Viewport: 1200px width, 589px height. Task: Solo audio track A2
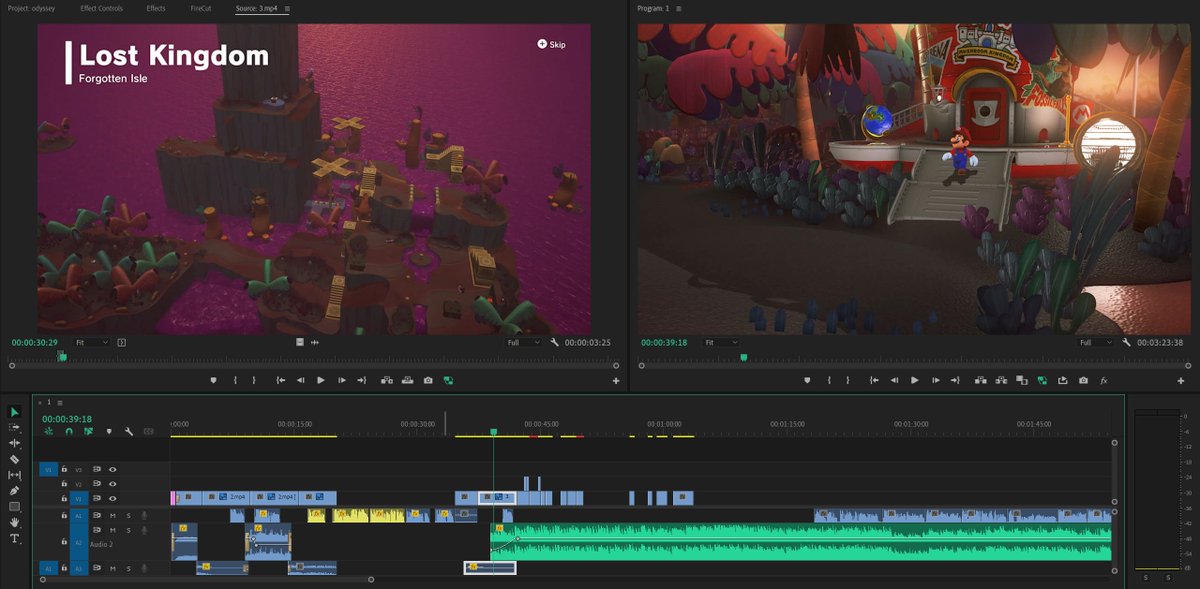tap(128, 530)
